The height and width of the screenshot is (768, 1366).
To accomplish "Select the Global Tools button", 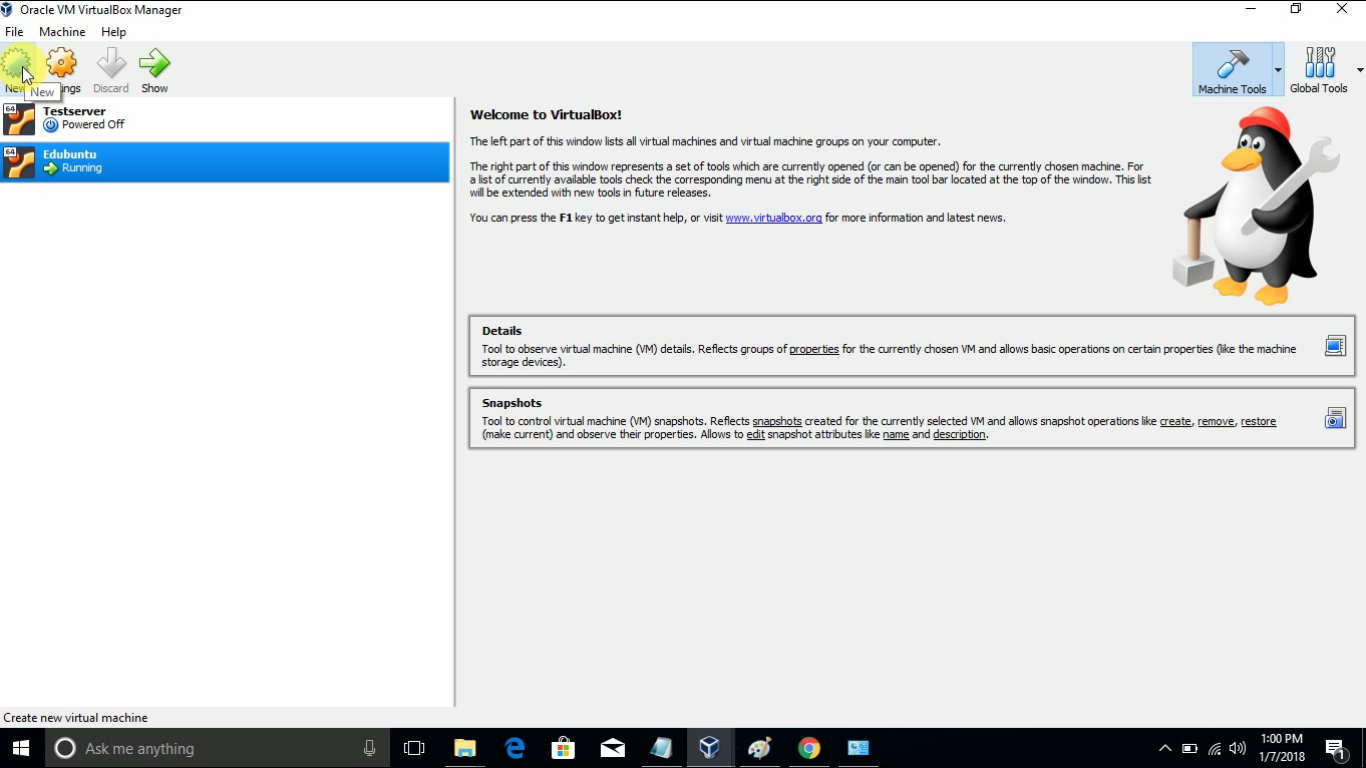I will (1319, 69).
